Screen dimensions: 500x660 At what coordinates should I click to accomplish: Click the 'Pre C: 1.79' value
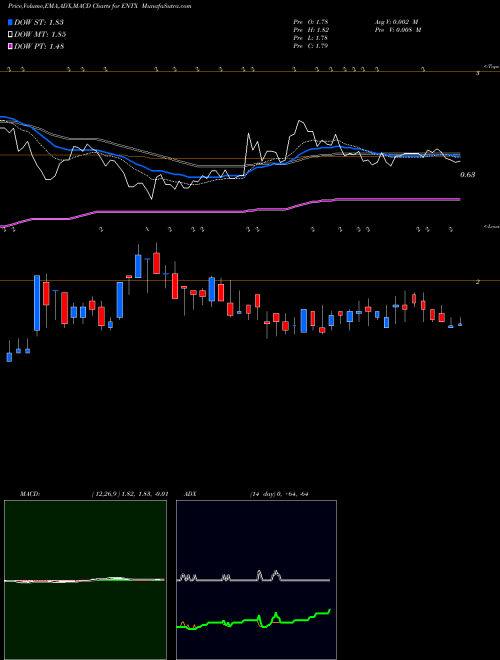point(311,46)
